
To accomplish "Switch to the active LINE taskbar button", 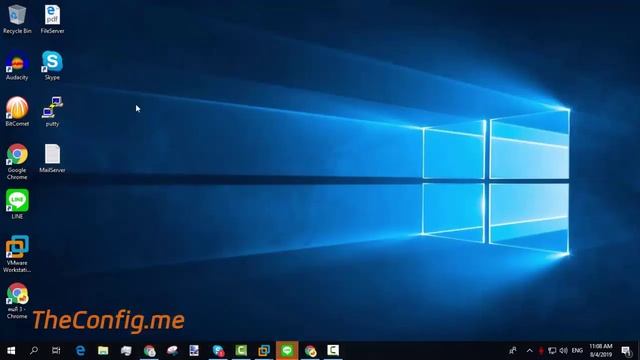I will coord(287,351).
